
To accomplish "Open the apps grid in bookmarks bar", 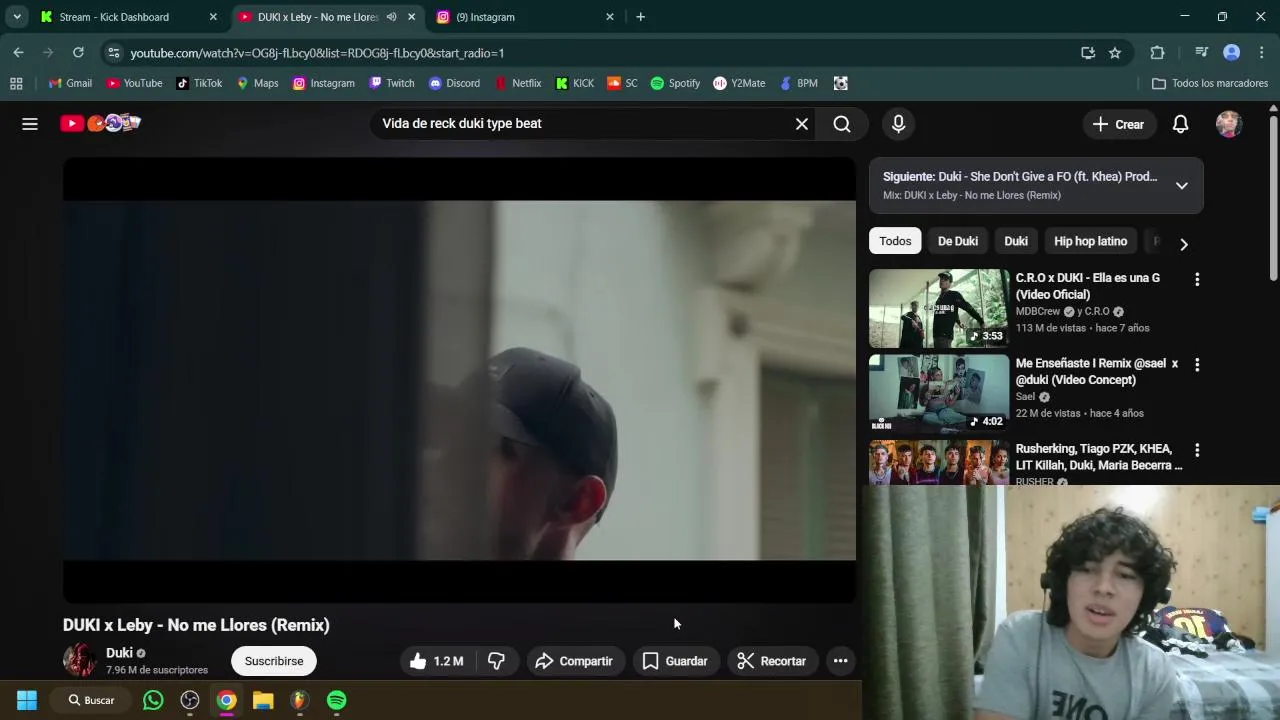I will pos(16,83).
